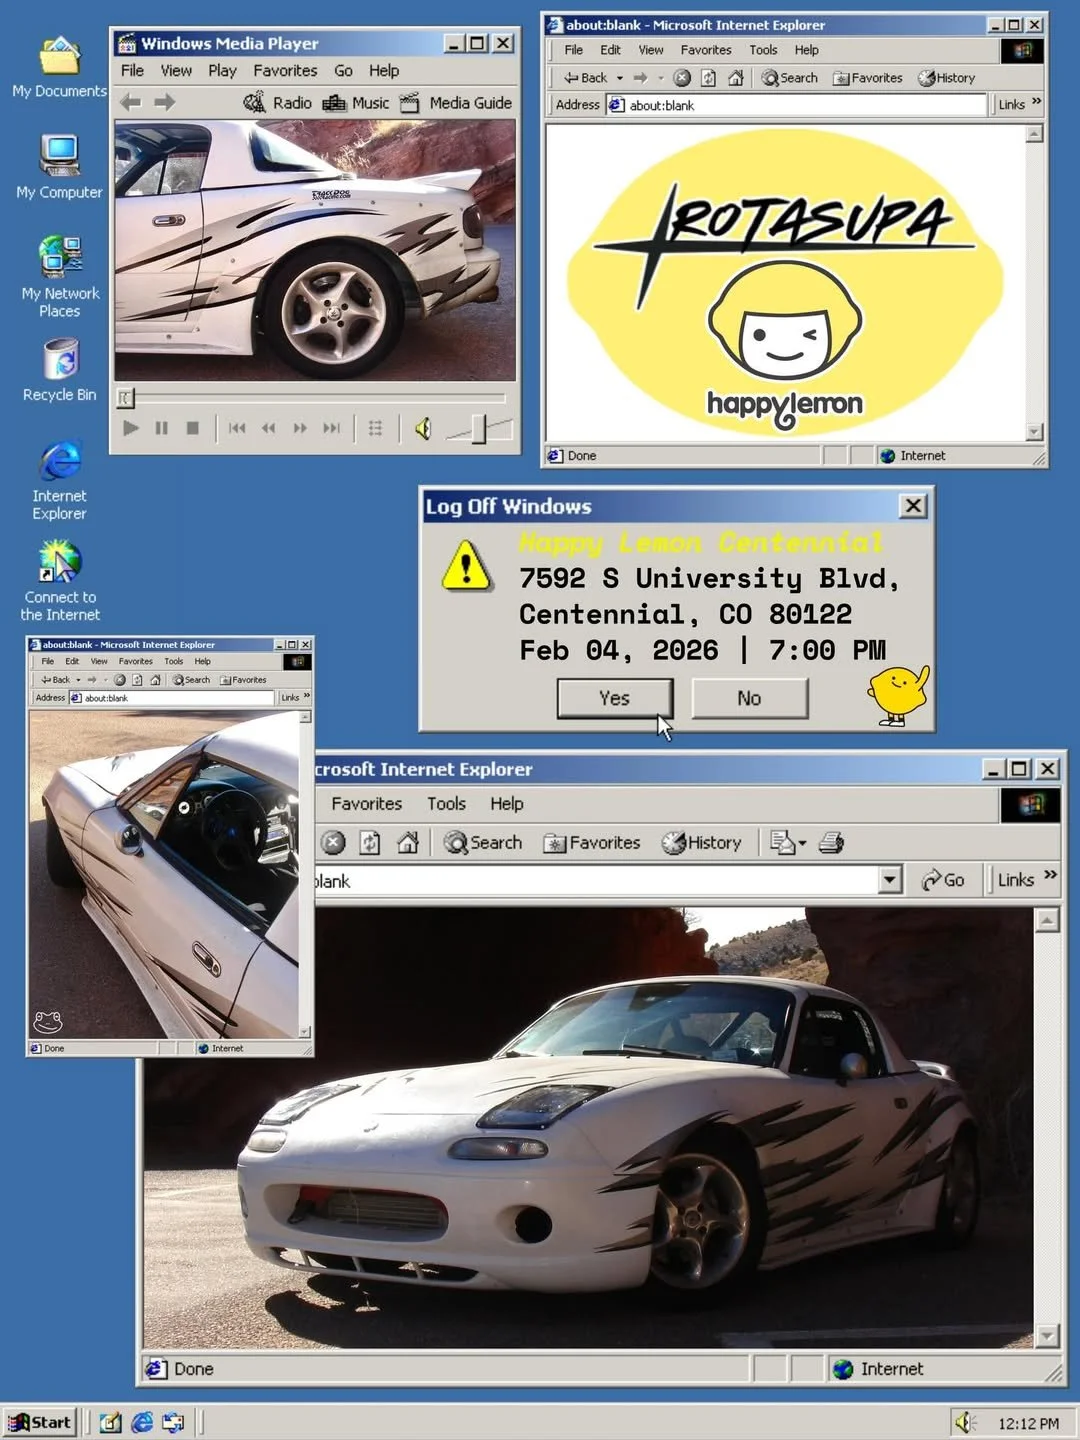Launch Internet Explorer from quick launch
Screen dimensions: 1080x1440
(142, 1422)
